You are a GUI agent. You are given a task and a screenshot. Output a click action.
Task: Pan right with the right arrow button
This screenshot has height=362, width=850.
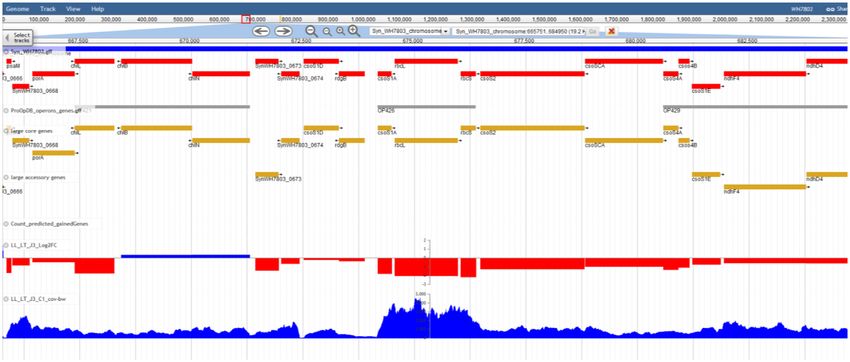coord(284,31)
